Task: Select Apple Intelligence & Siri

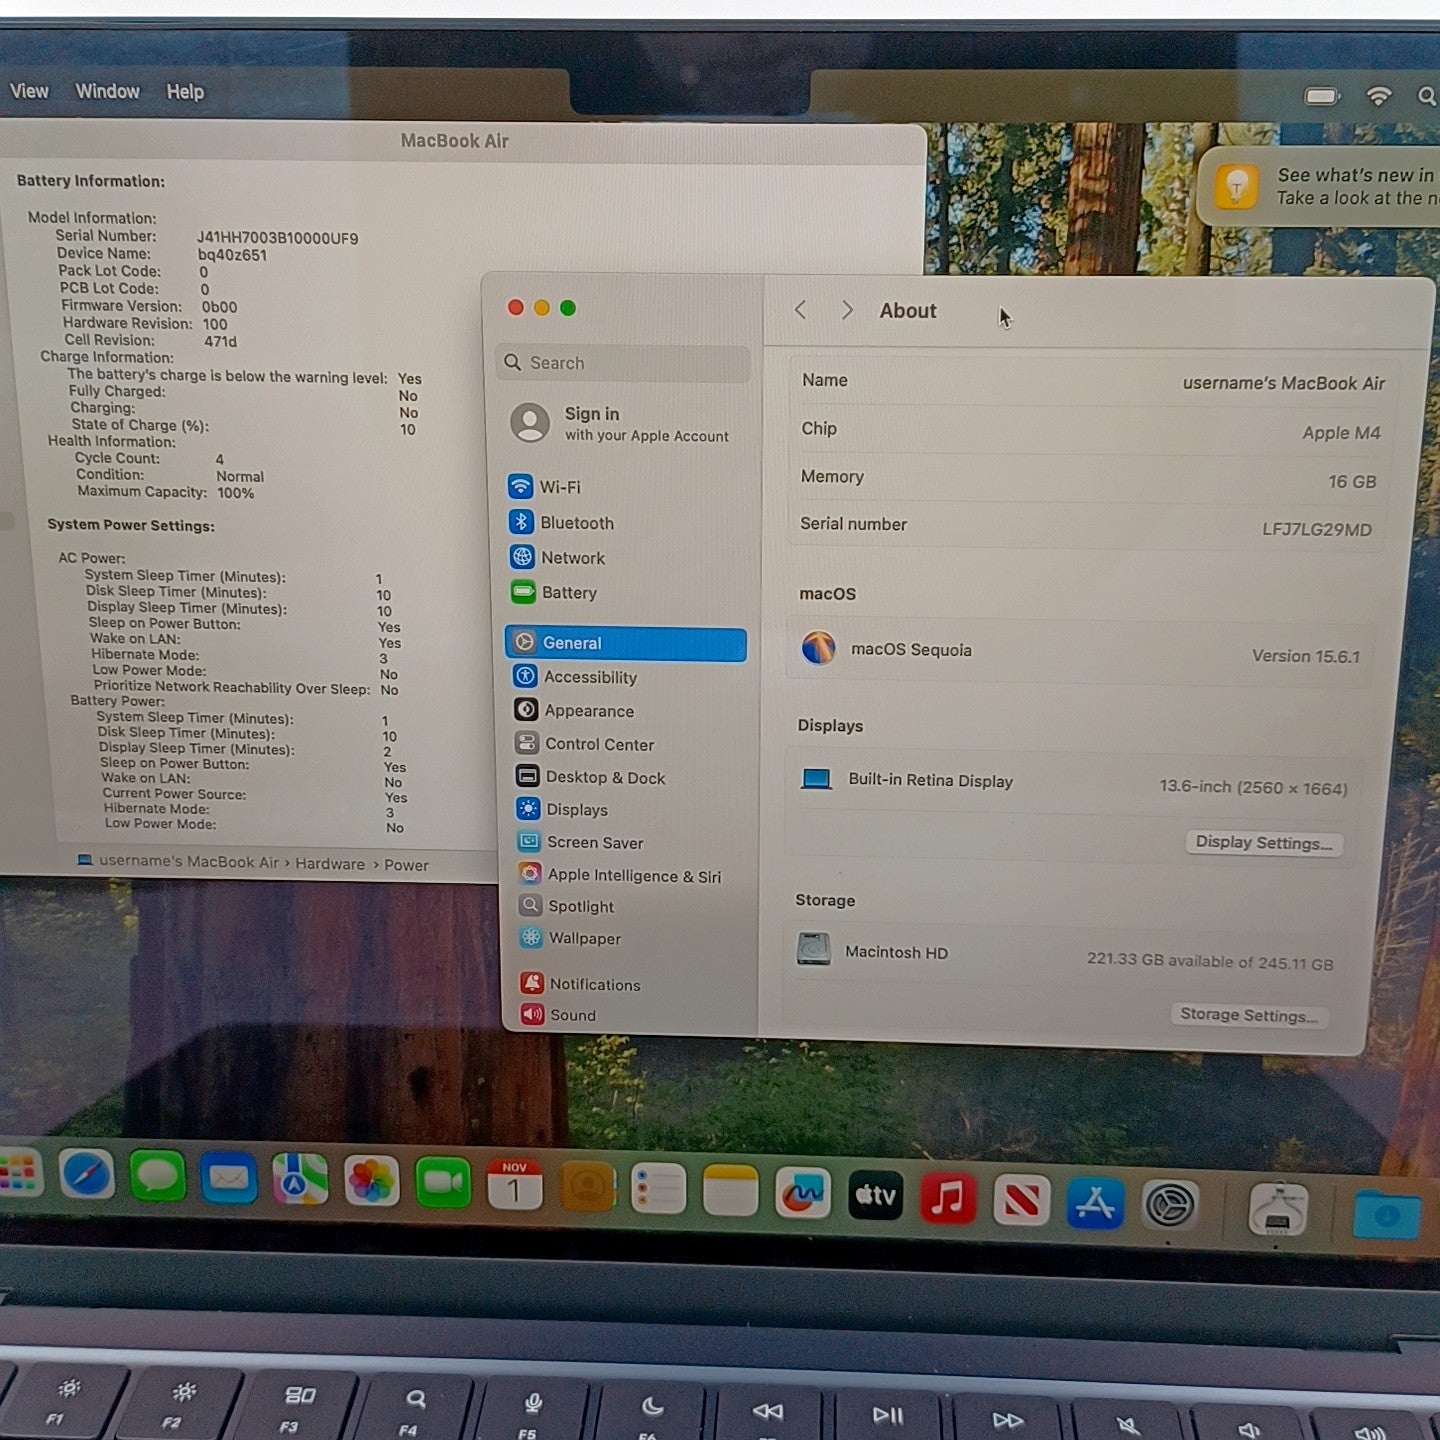Action: [x=633, y=876]
